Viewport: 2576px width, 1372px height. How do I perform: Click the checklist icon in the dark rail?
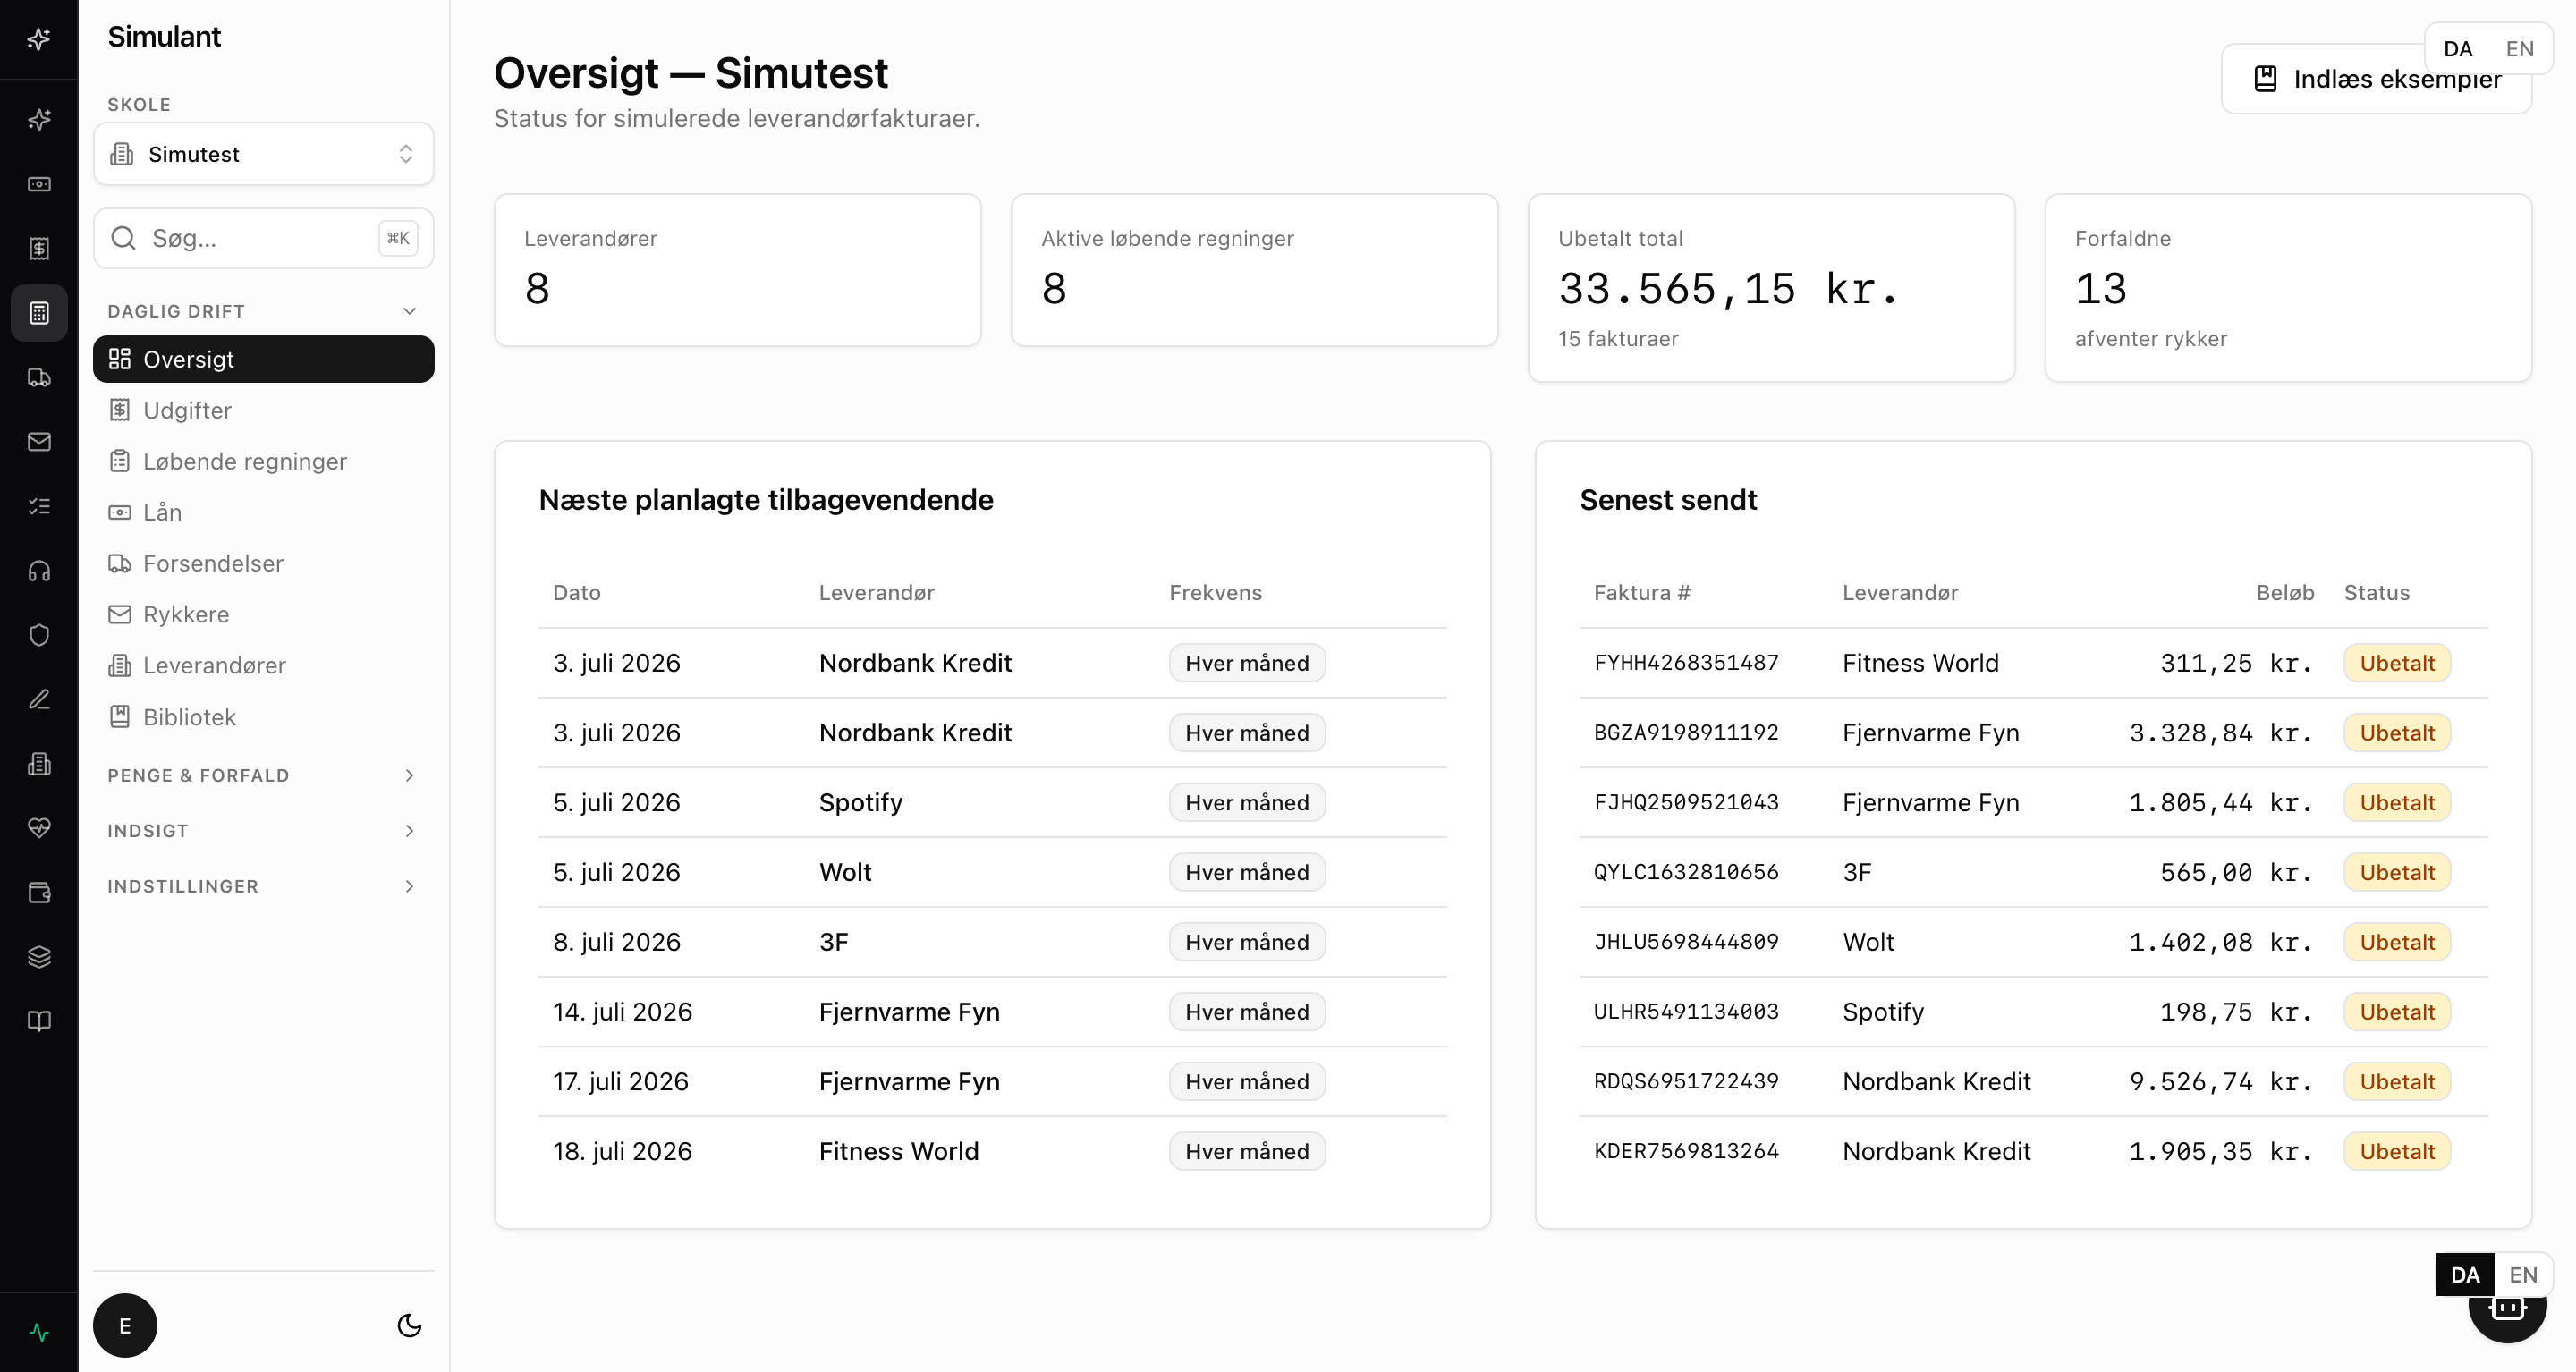39,506
